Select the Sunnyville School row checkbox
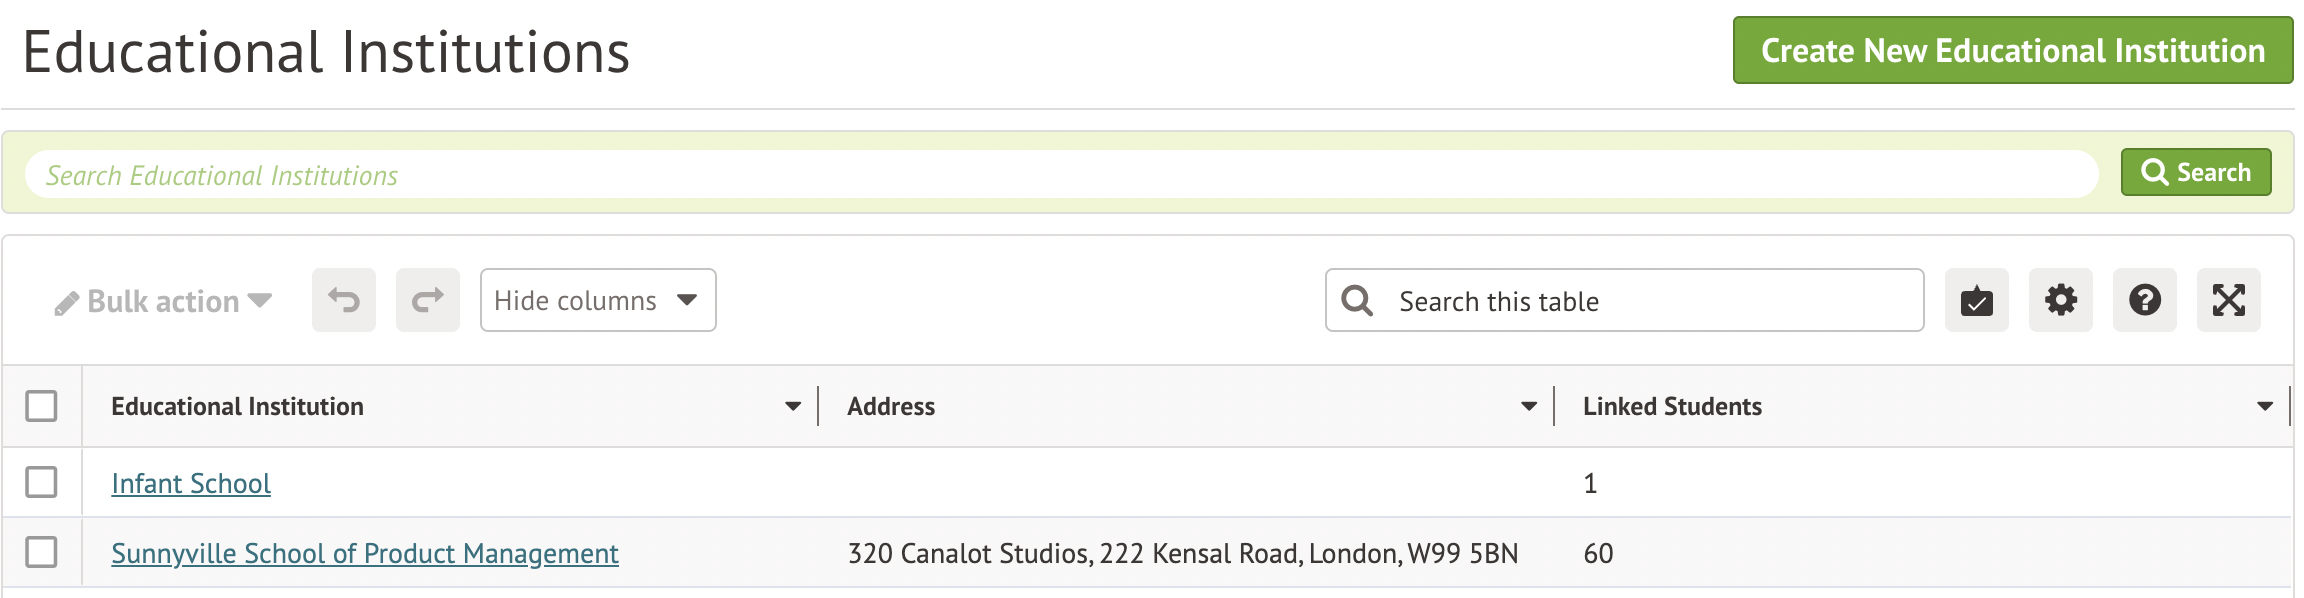2304x598 pixels. [x=41, y=552]
